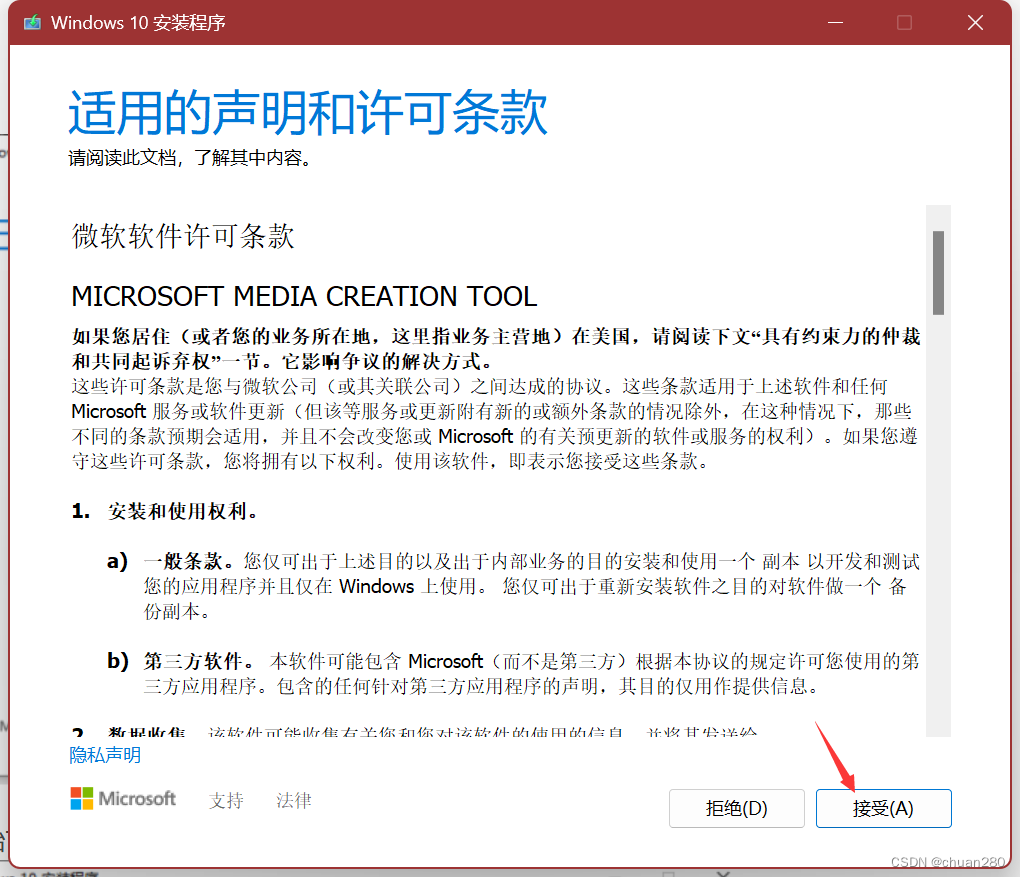Click the 安装和使用权利 list item text
Screen dimensions: 1020x877
pyautogui.click(x=183, y=510)
